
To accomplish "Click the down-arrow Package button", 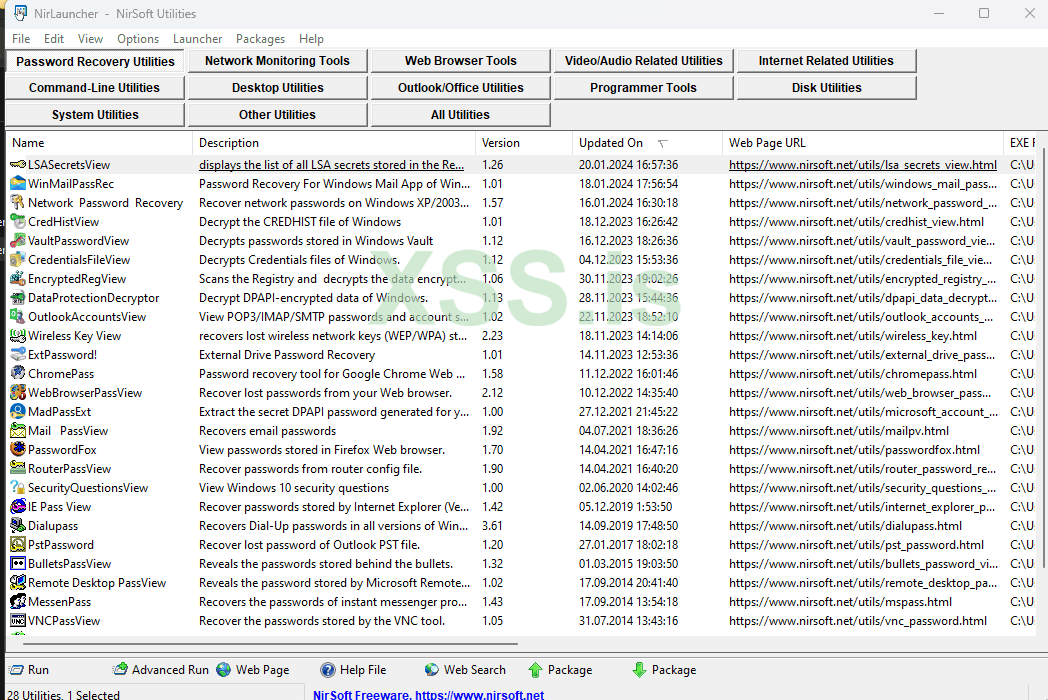I will (664, 669).
